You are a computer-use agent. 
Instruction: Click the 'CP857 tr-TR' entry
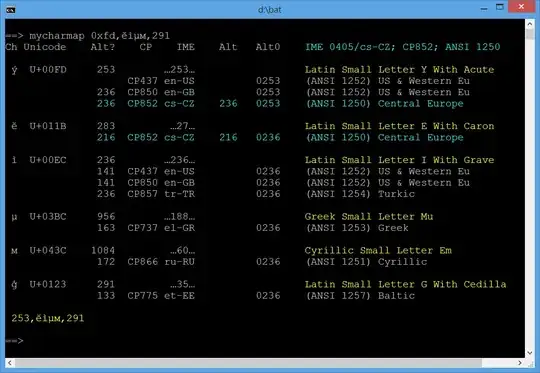coord(161,194)
